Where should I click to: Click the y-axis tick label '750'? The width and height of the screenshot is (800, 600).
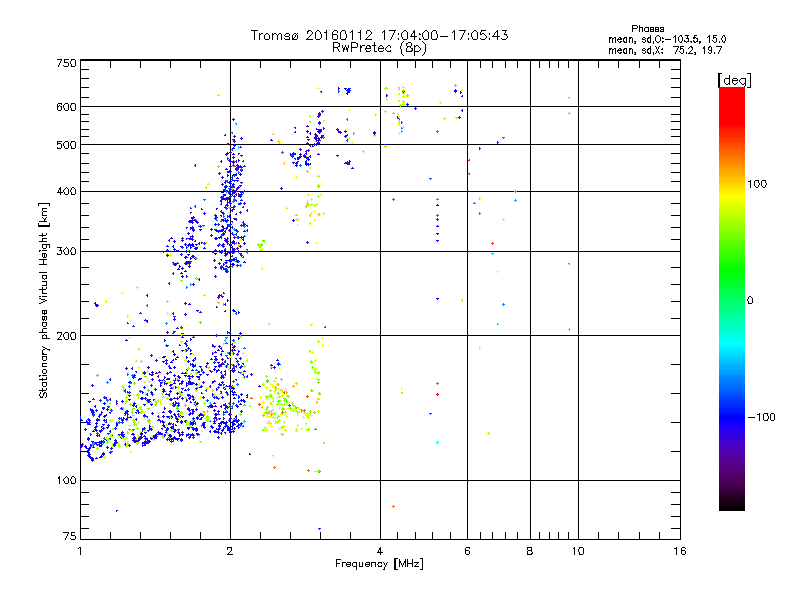tap(66, 63)
